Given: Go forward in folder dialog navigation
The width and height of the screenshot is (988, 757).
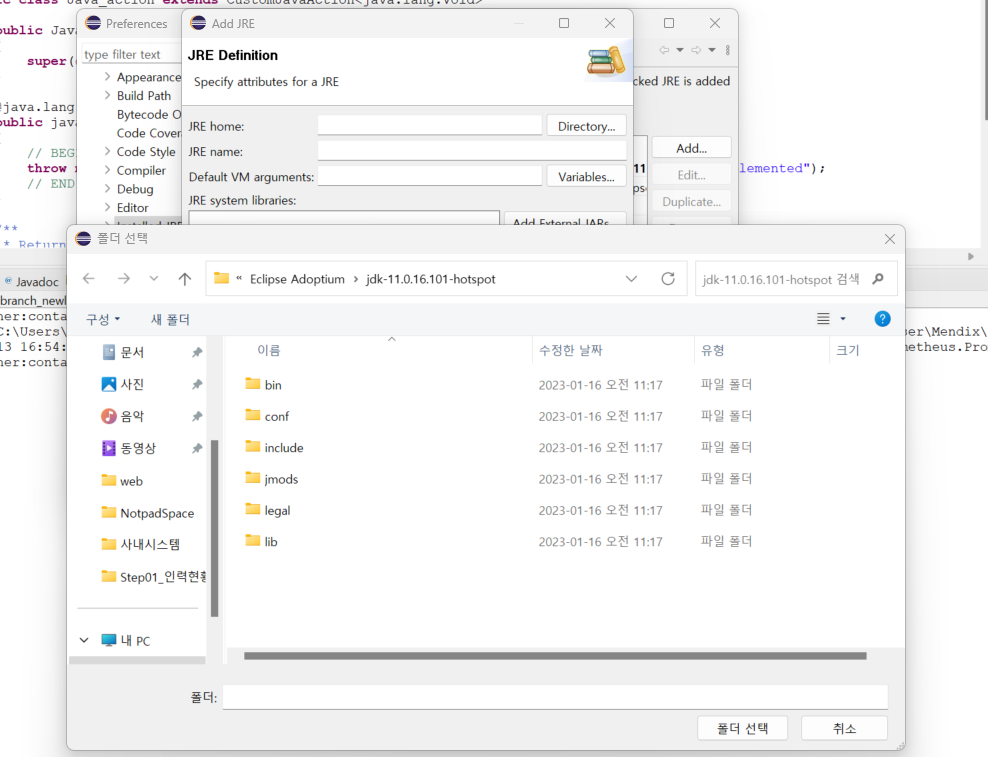Looking at the screenshot, I should click(124, 279).
